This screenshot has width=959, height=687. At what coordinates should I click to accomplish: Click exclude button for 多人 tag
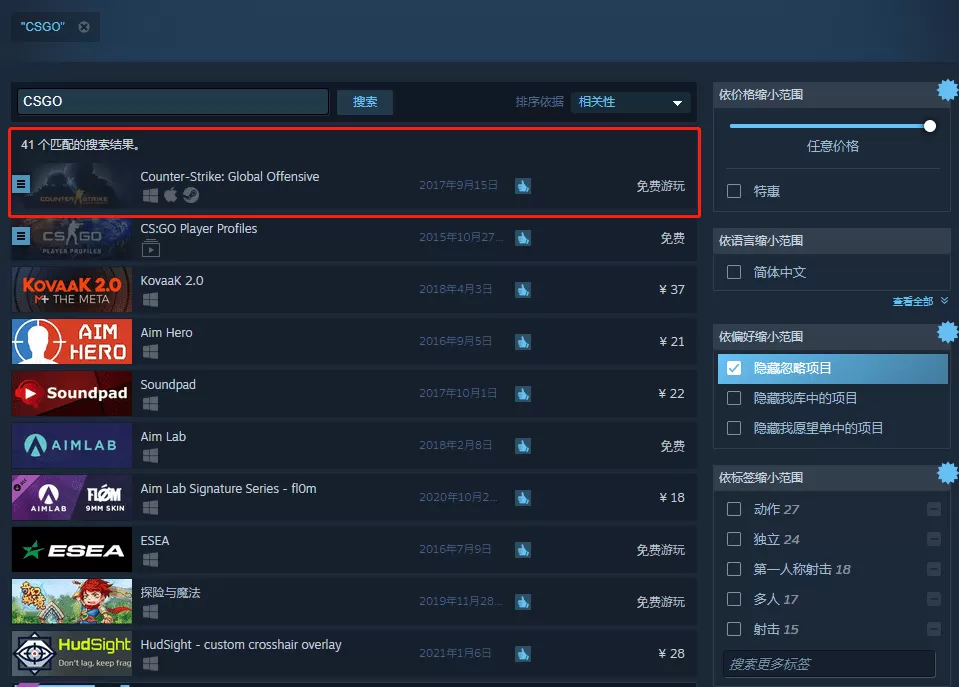[934, 599]
